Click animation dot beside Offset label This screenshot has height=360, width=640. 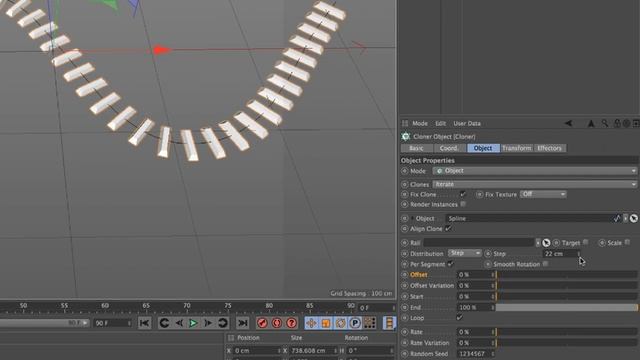(x=404, y=275)
